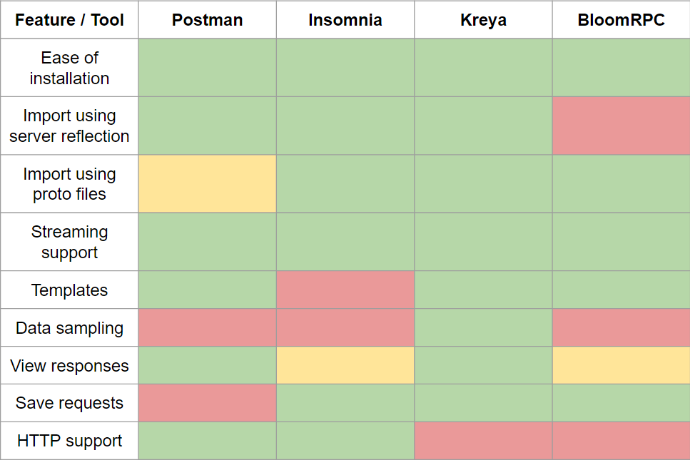Select the Import using proto files label
Viewport: 690px width, 460px height.
click(70, 184)
